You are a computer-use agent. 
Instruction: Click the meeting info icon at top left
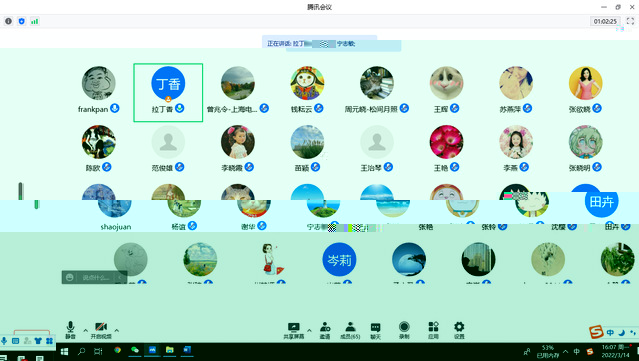coord(9,21)
